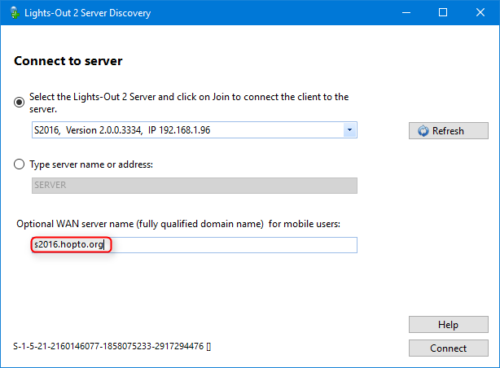Click Connect to join the server
The height and width of the screenshot is (368, 500).
point(449,348)
